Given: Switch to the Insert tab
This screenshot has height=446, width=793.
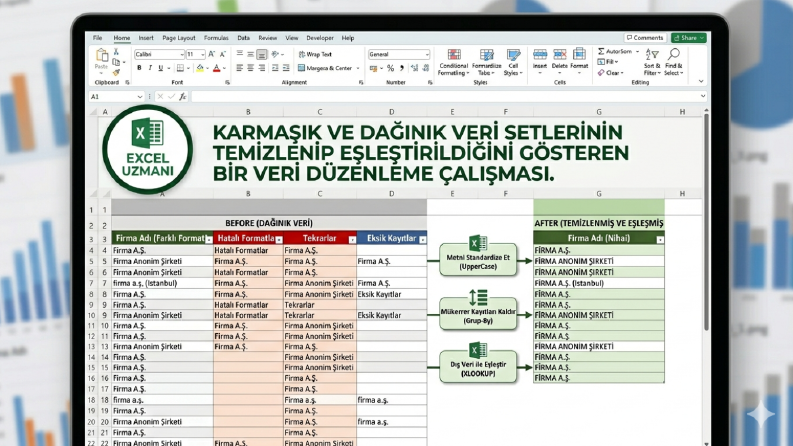Looking at the screenshot, I should pyautogui.click(x=146, y=38).
